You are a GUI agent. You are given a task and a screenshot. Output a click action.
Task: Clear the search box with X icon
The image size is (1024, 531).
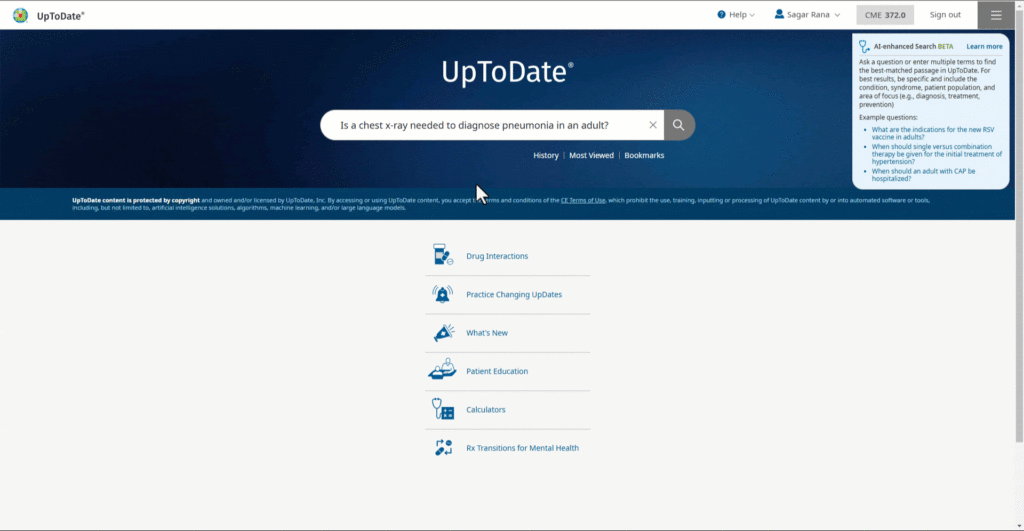pos(653,125)
